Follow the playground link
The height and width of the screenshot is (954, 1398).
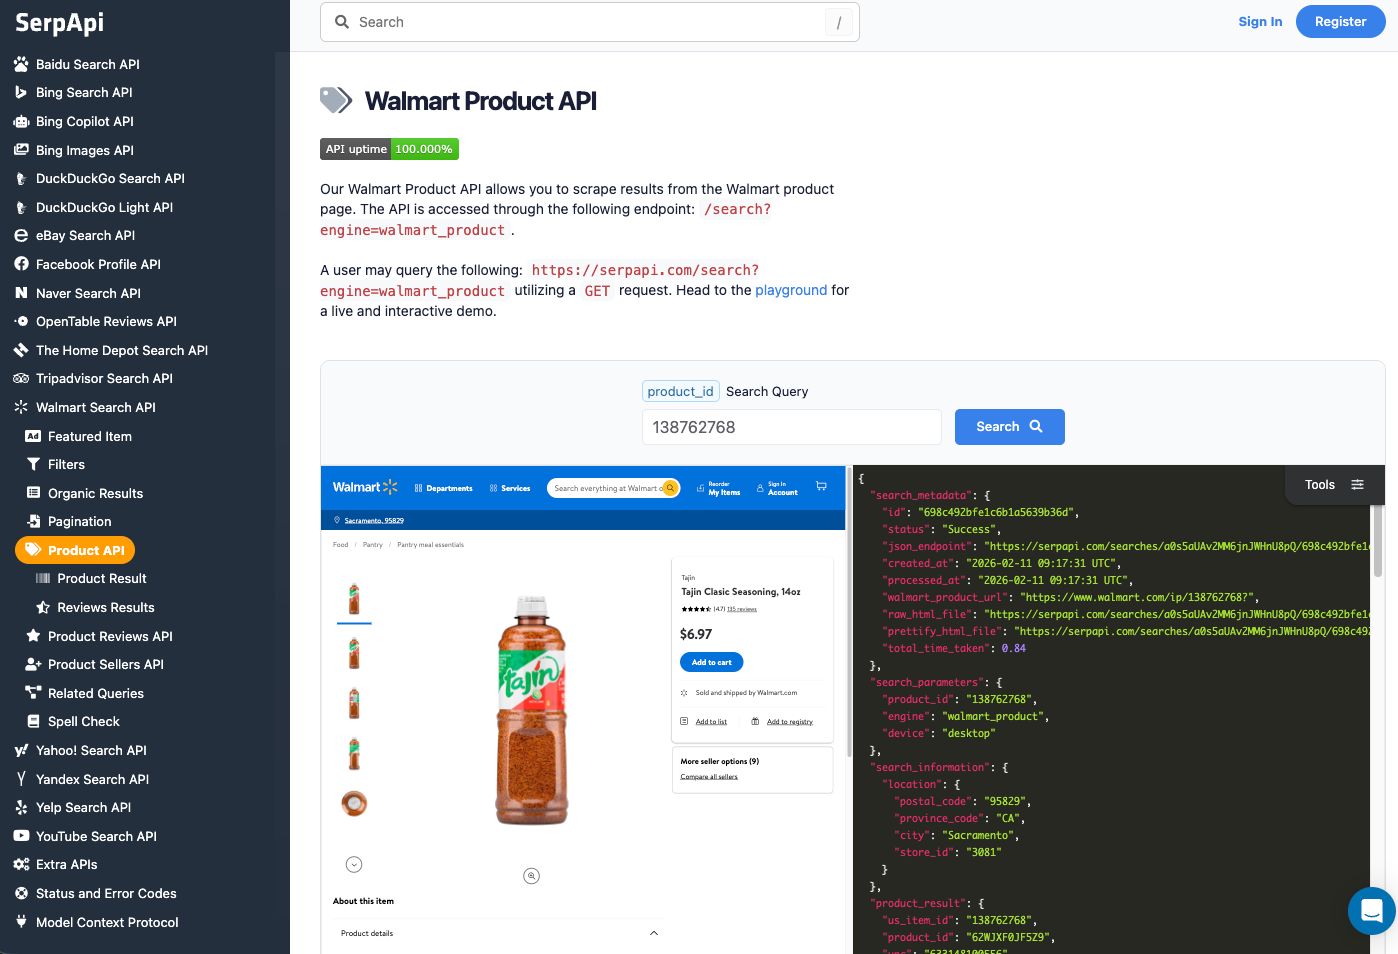click(x=790, y=290)
